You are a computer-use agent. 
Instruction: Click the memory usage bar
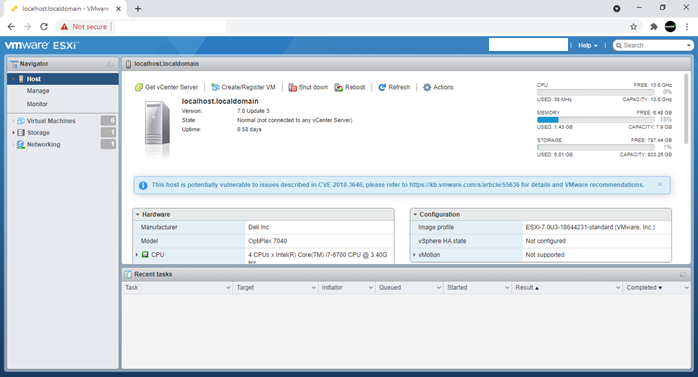[x=596, y=120]
